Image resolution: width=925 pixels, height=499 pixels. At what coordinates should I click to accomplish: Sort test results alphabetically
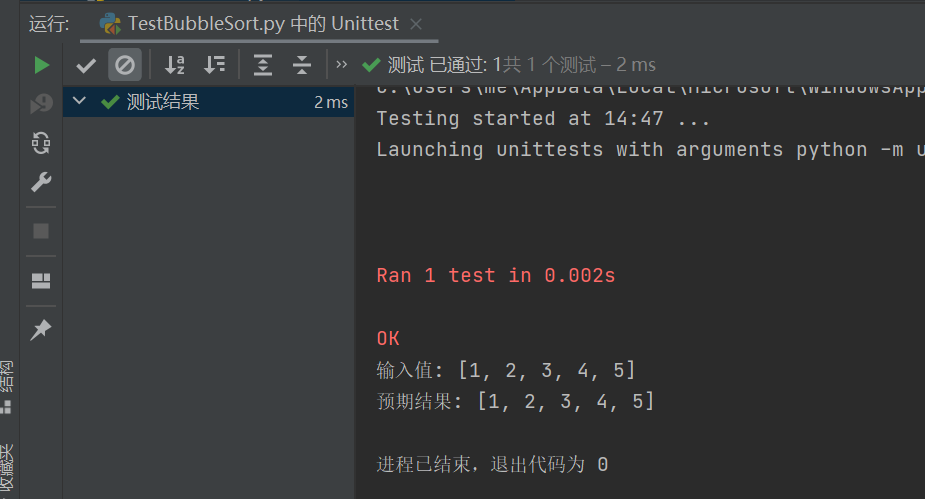(175, 65)
